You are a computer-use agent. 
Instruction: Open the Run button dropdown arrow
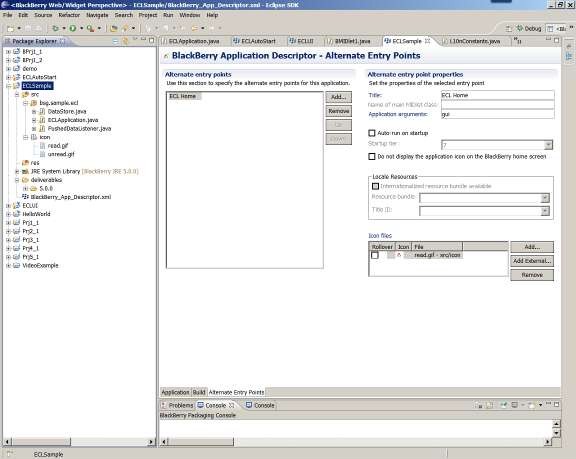click(x=82, y=28)
